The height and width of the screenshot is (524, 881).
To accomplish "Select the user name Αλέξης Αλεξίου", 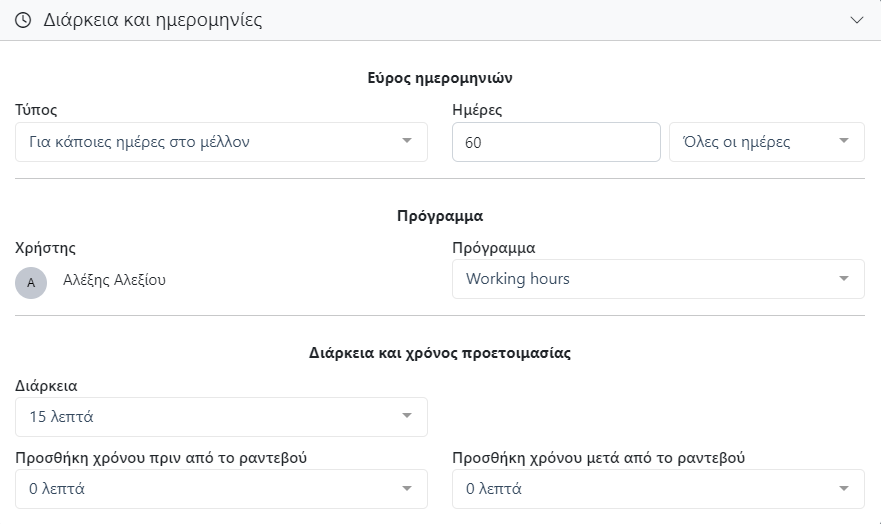I will click(114, 280).
